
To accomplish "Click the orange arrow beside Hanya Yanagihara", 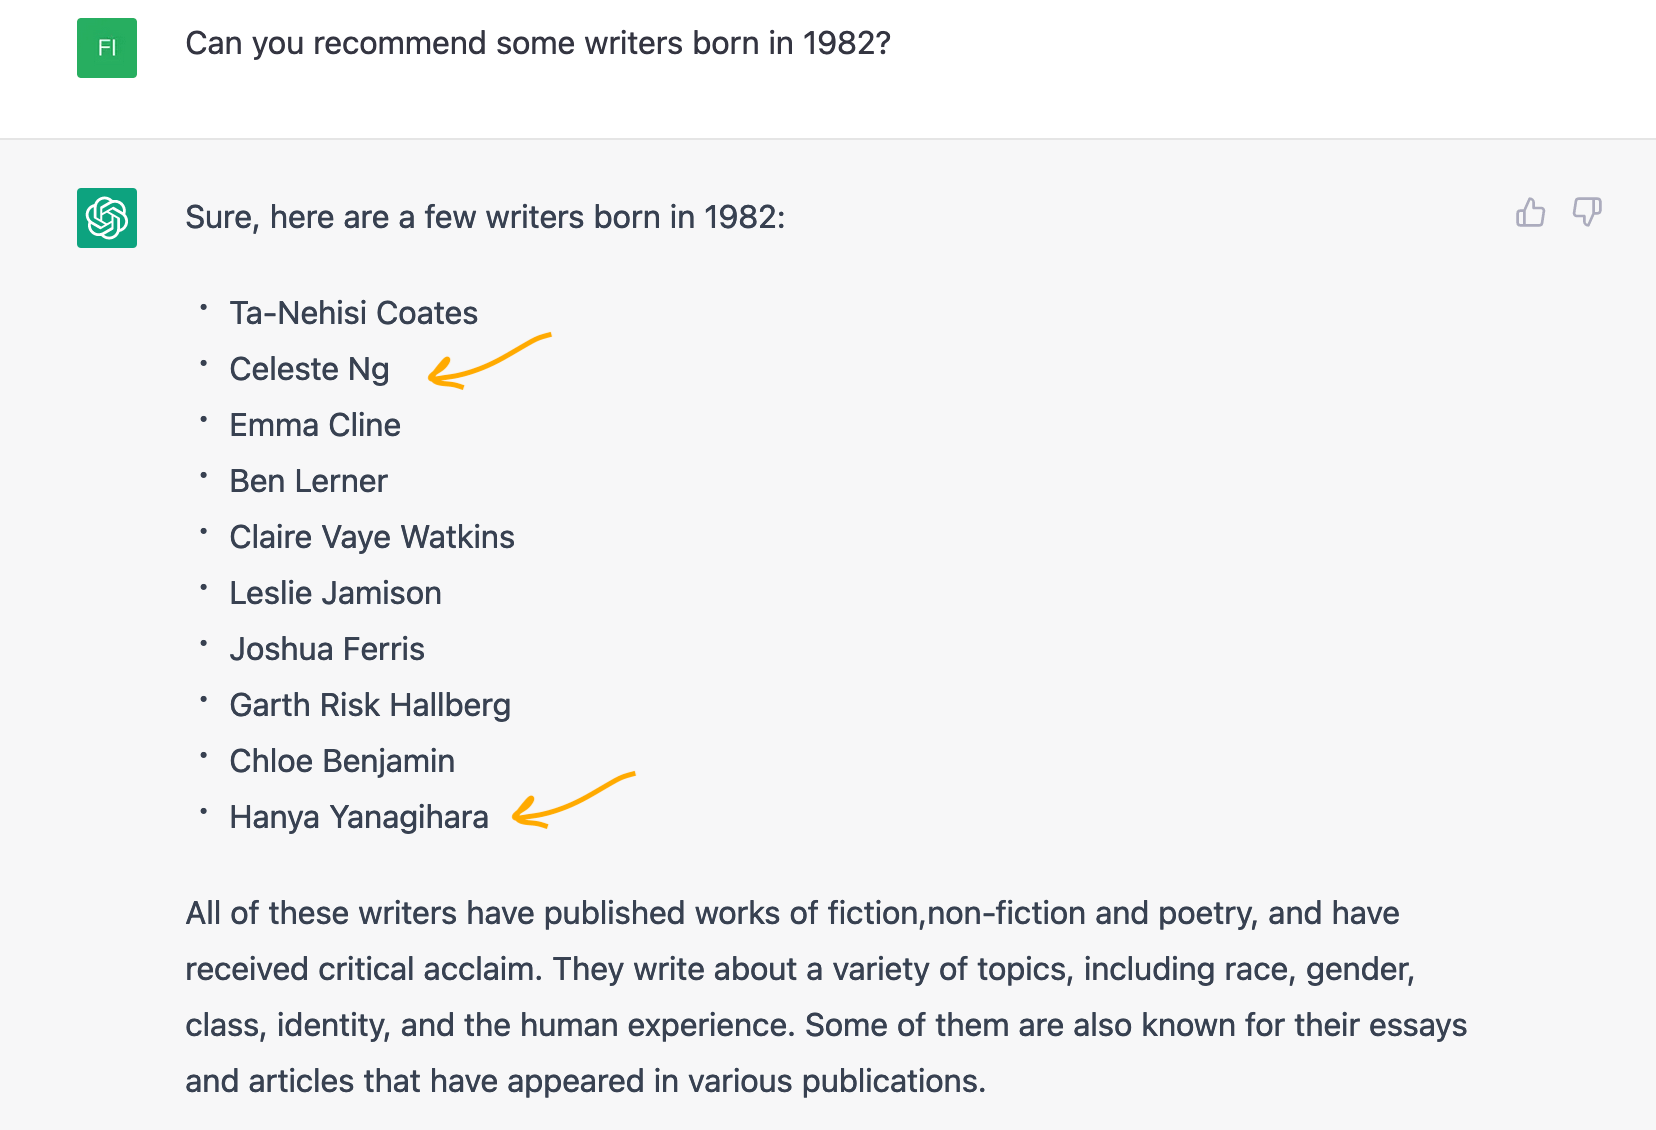I will tap(573, 800).
